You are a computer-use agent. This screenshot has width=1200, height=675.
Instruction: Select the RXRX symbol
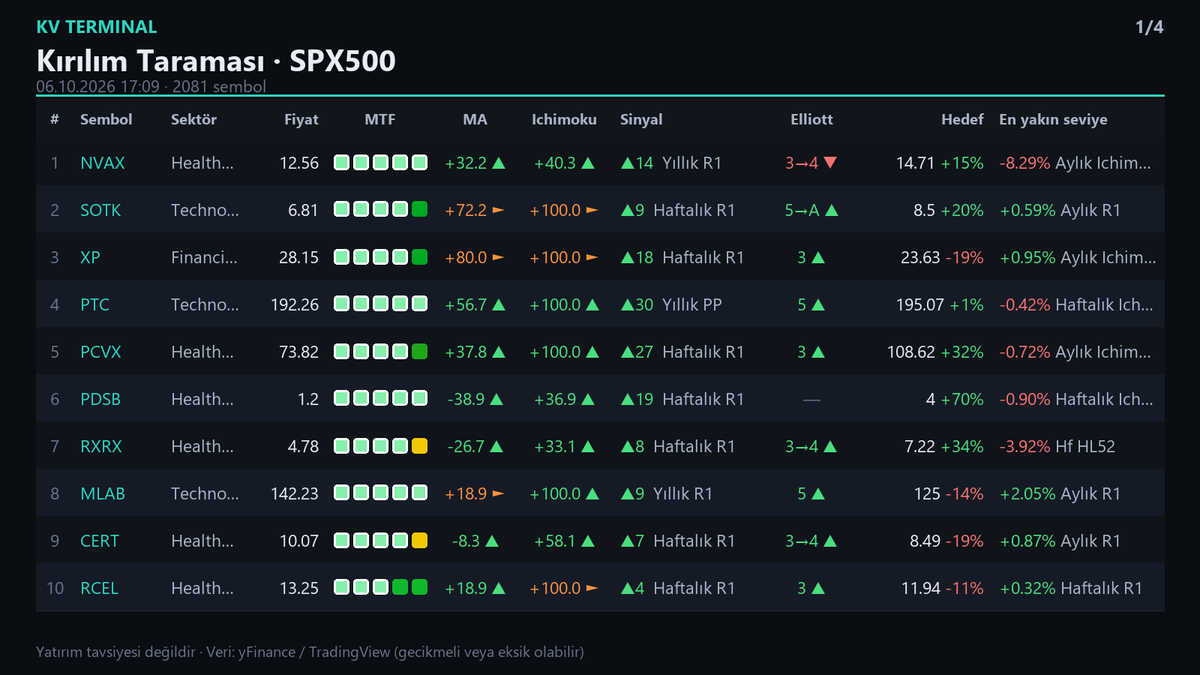coord(101,447)
